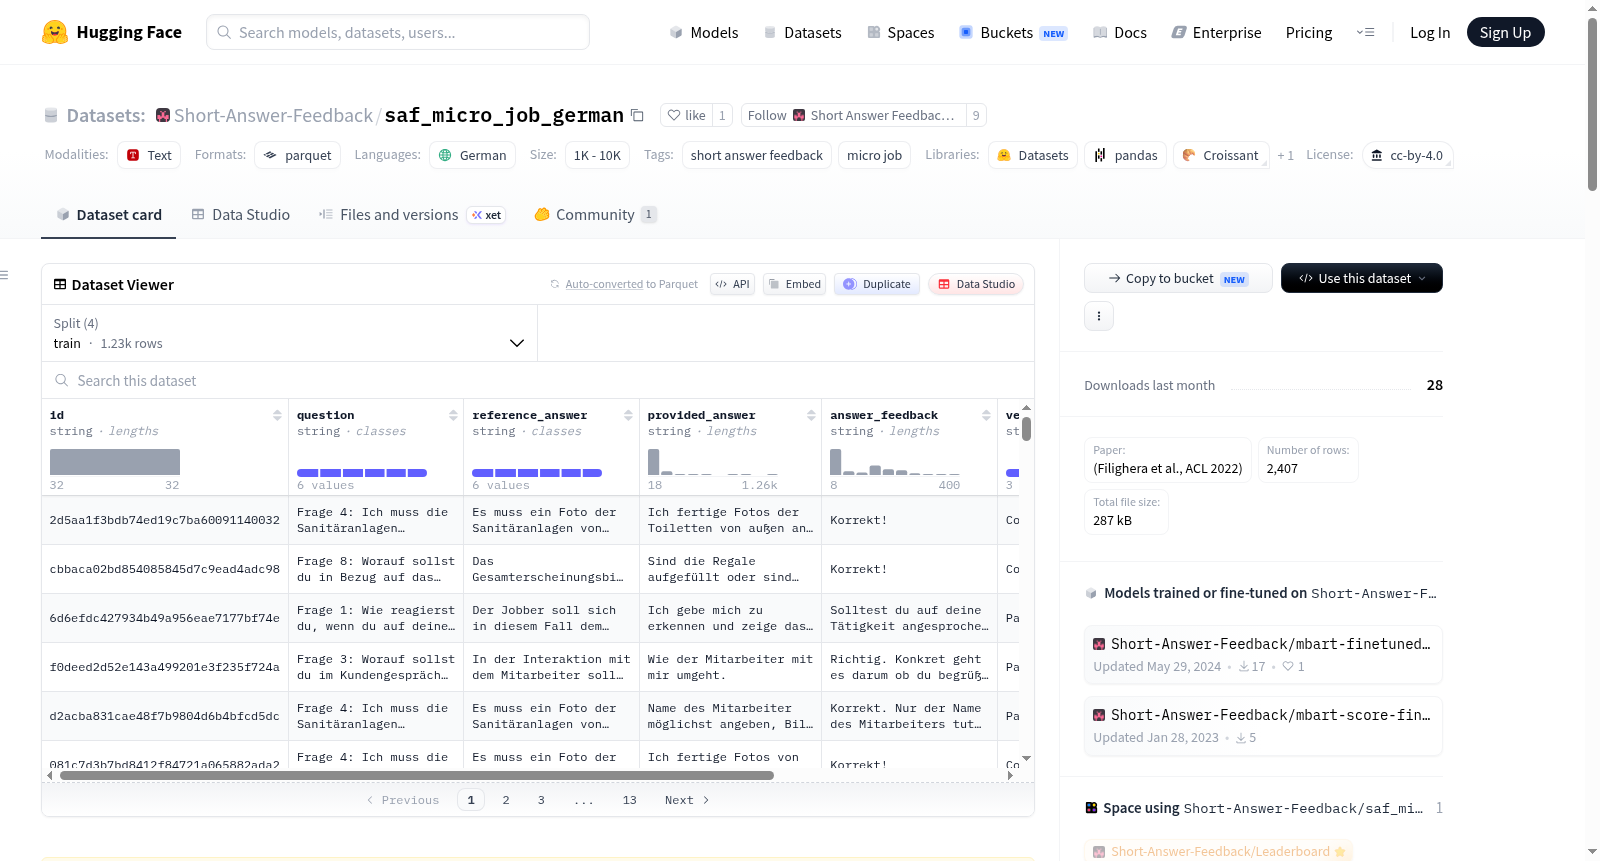Click Copy to bucket button
The image size is (1600, 861).
(1178, 278)
